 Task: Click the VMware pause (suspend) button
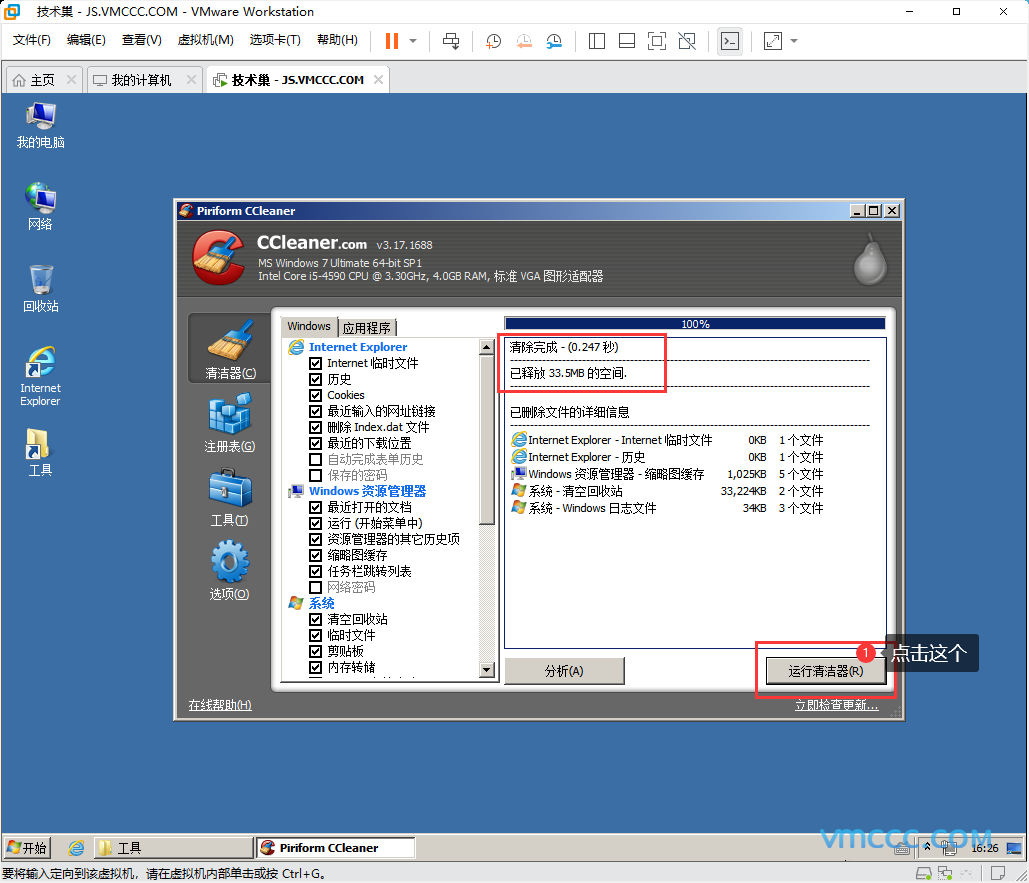point(392,41)
